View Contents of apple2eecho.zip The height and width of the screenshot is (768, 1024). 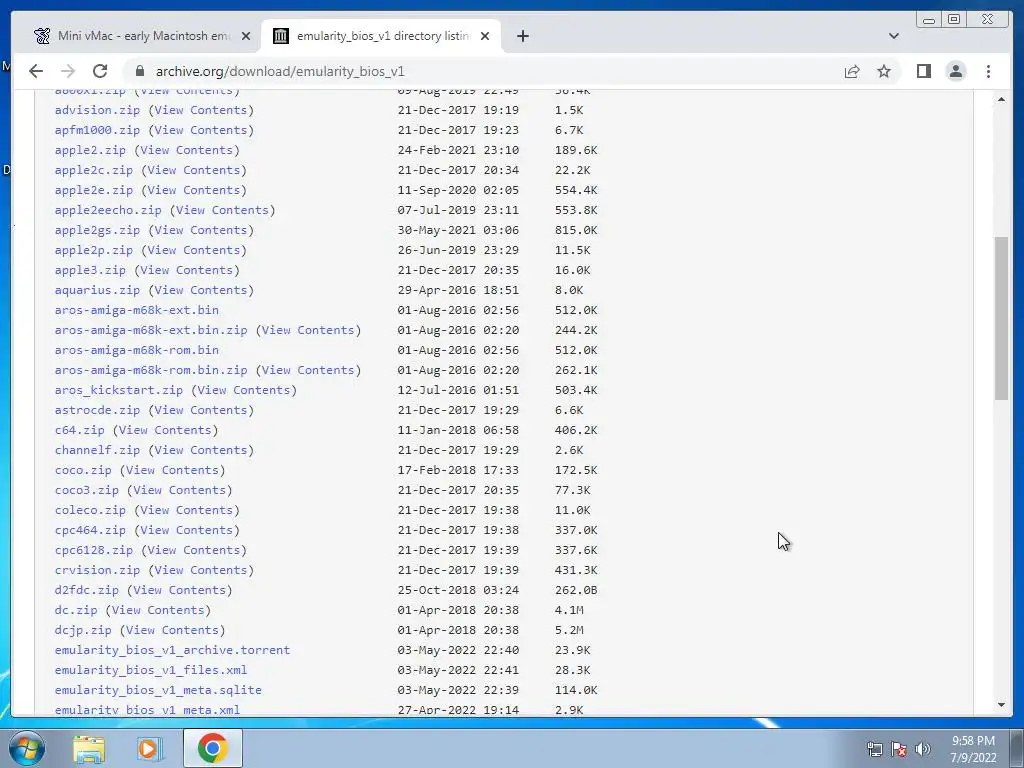click(222, 210)
